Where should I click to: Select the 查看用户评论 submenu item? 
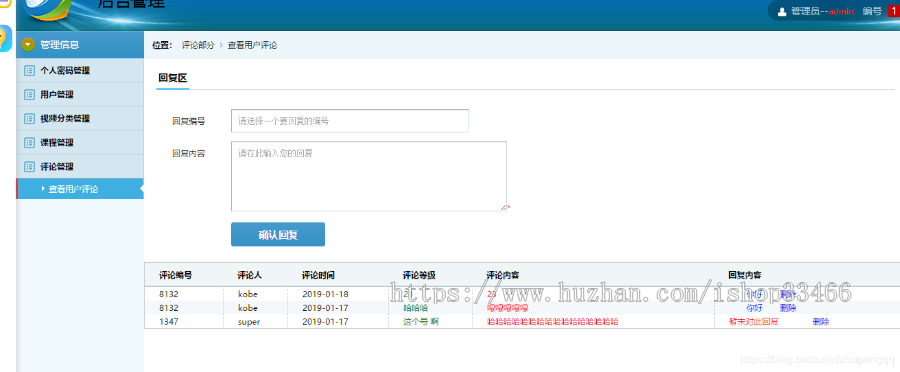pos(80,189)
